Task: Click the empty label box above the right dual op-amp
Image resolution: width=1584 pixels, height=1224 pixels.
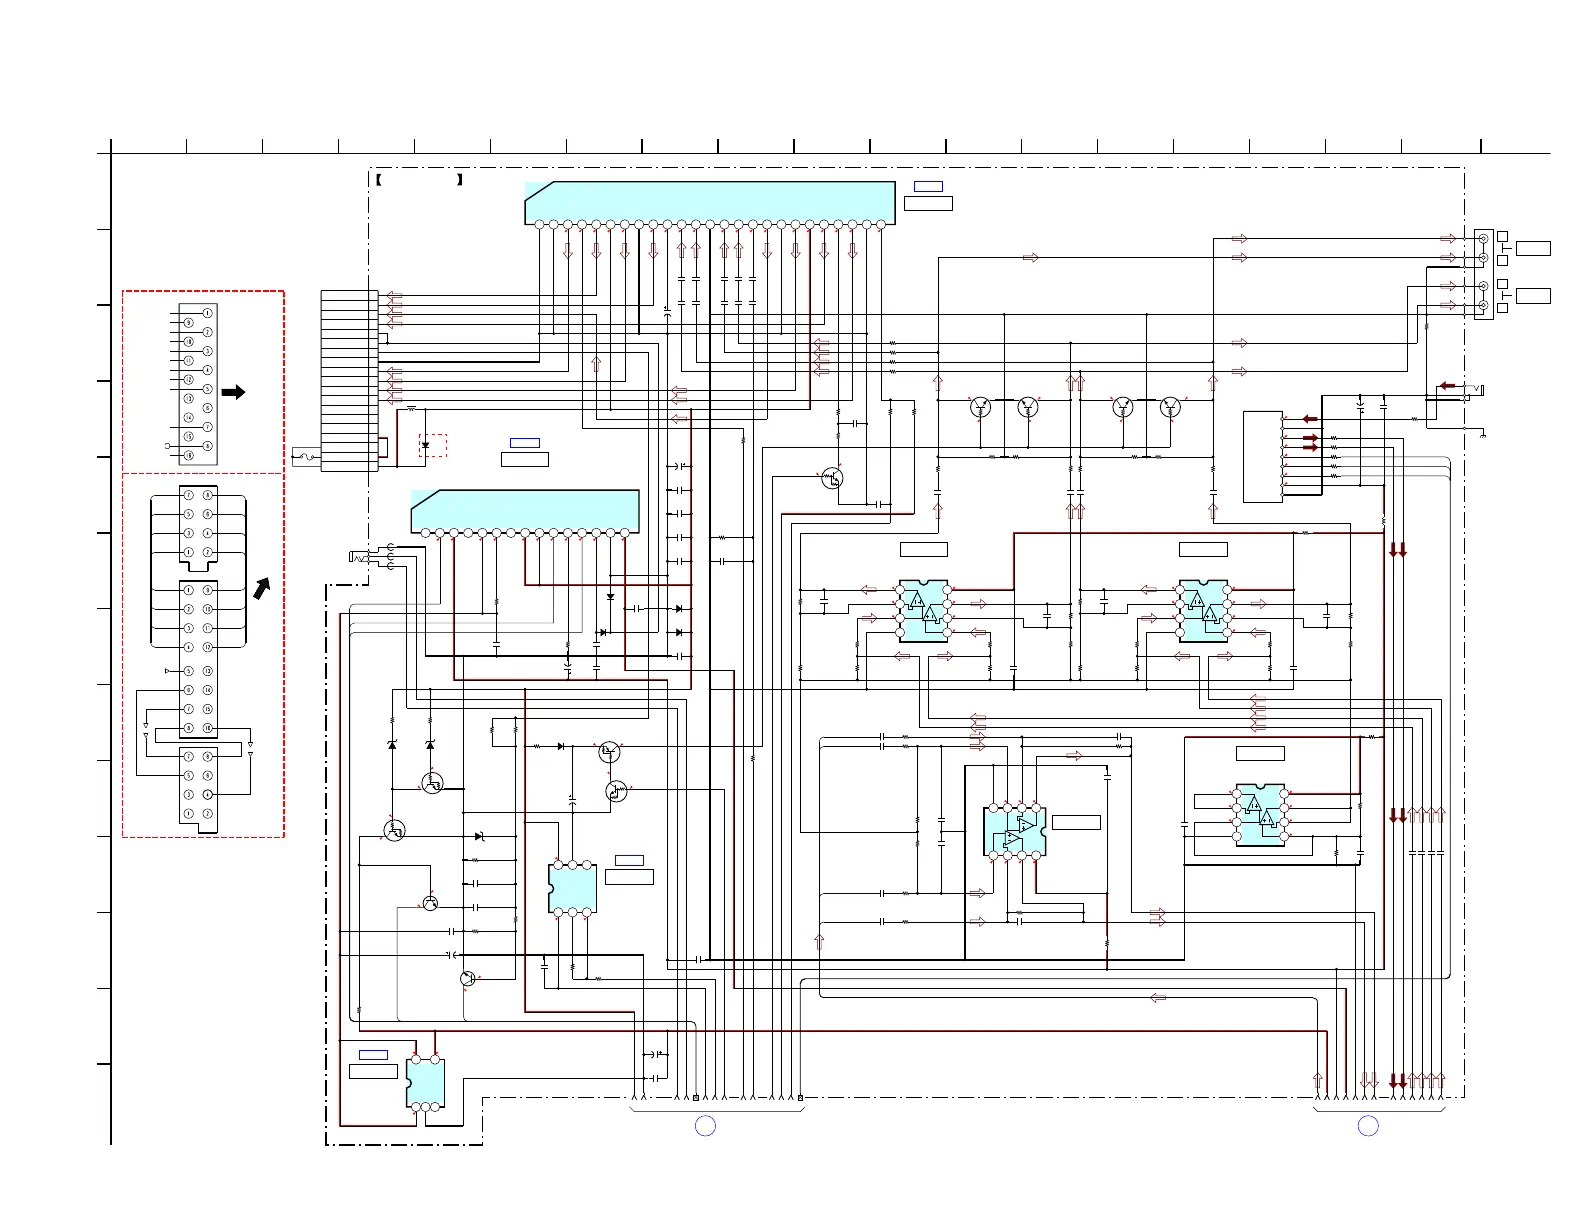Action: coord(1203,550)
